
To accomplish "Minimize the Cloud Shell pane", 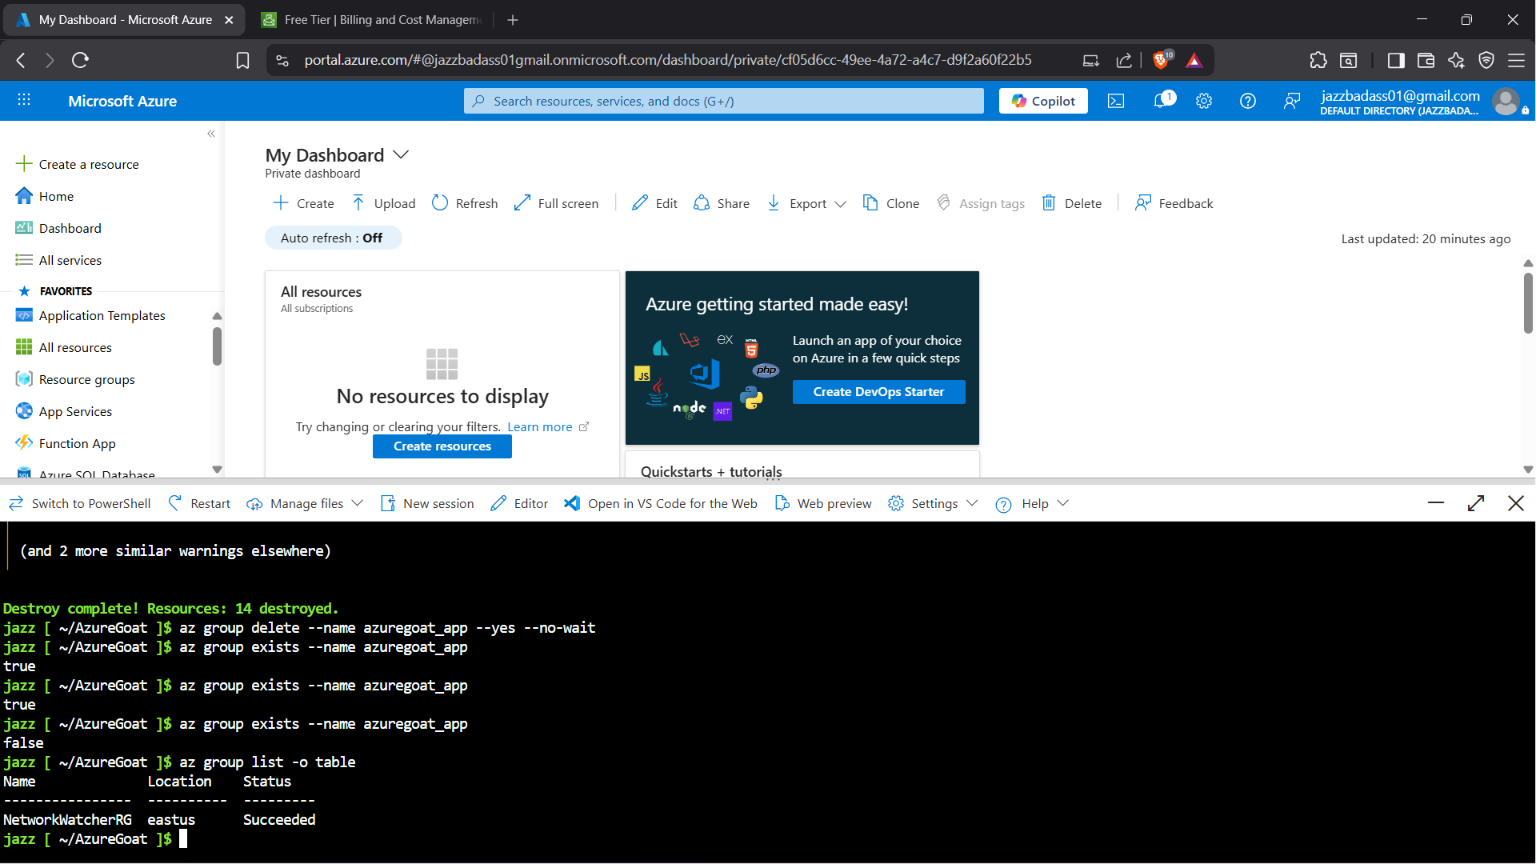I will [x=1436, y=503].
